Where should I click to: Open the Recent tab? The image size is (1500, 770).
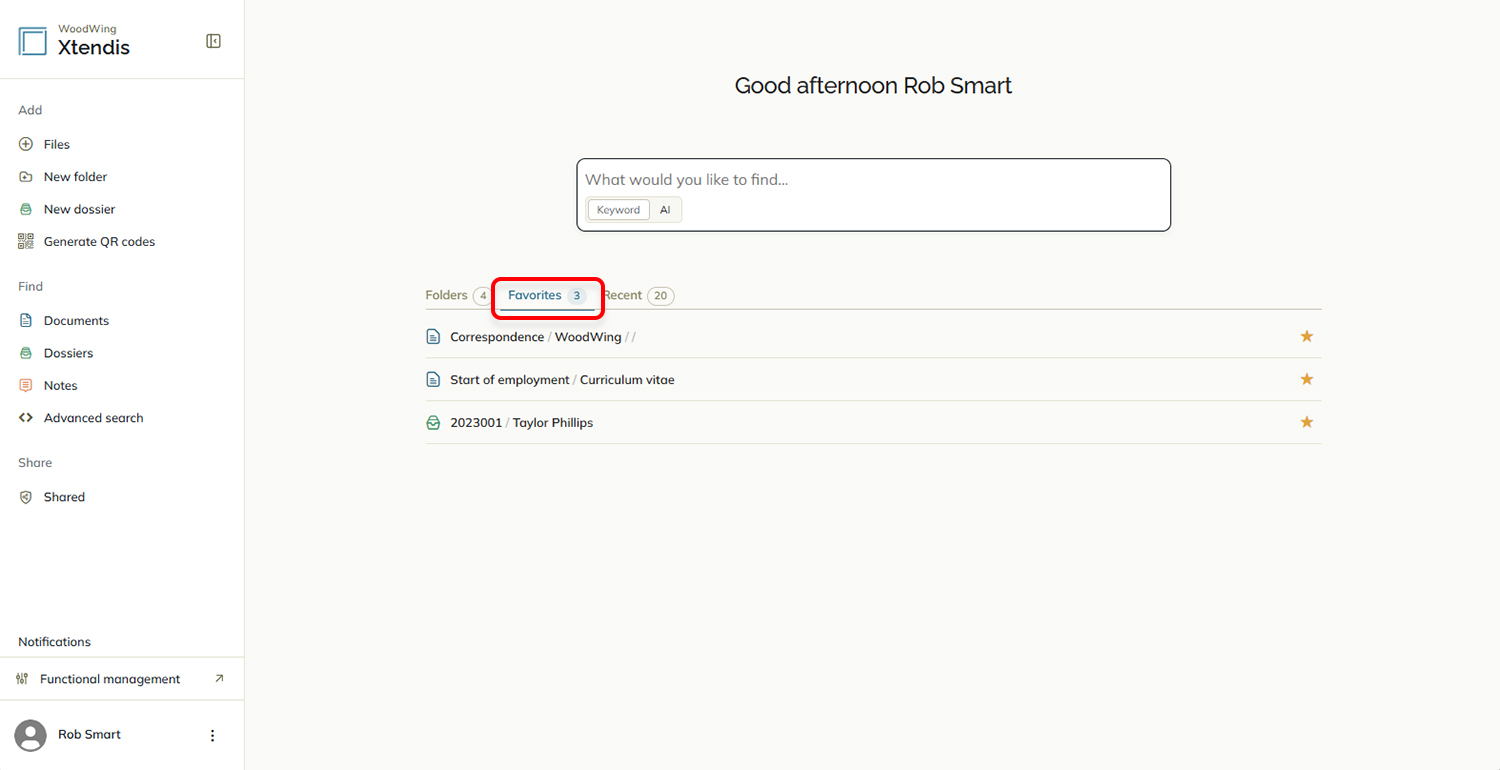(638, 295)
